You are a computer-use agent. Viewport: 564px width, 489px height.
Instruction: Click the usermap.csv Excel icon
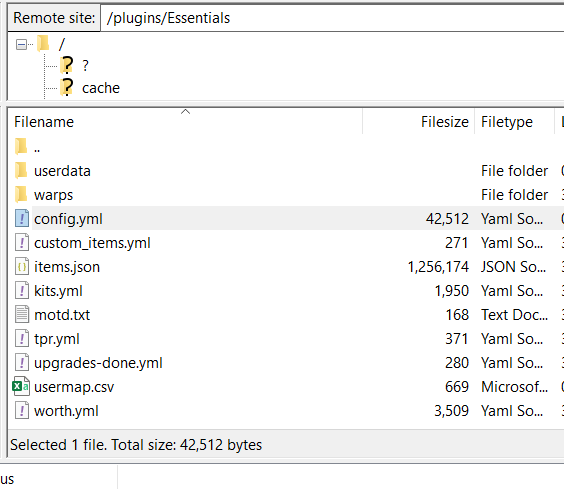21,386
